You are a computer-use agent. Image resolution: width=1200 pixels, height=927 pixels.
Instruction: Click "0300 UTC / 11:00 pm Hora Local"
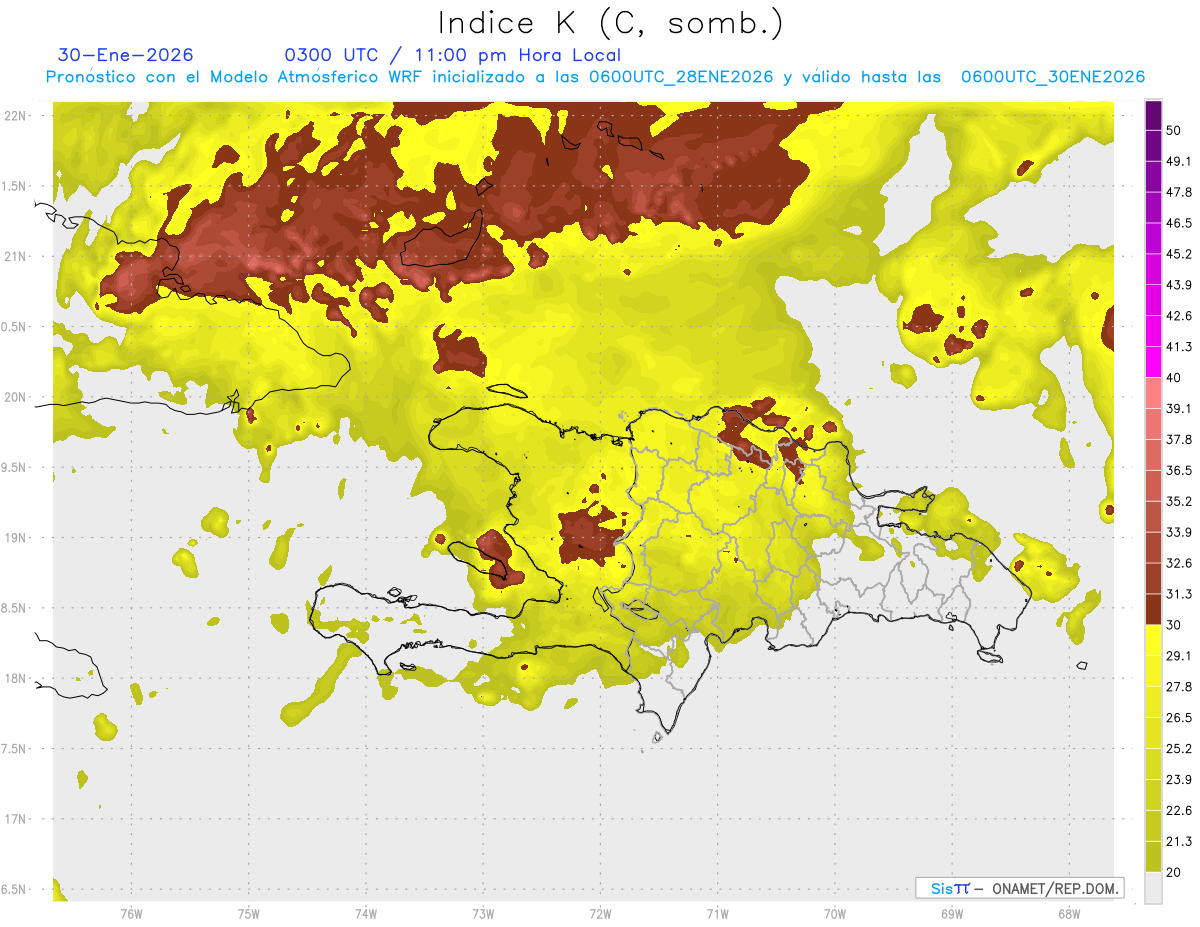pyautogui.click(x=452, y=55)
